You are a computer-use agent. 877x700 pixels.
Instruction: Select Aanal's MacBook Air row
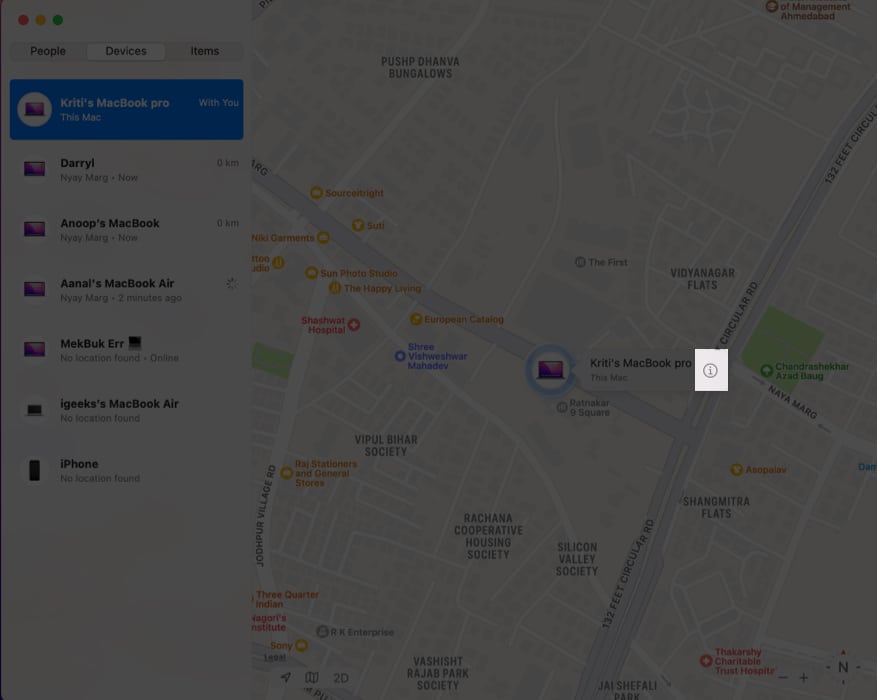[x=126, y=290]
